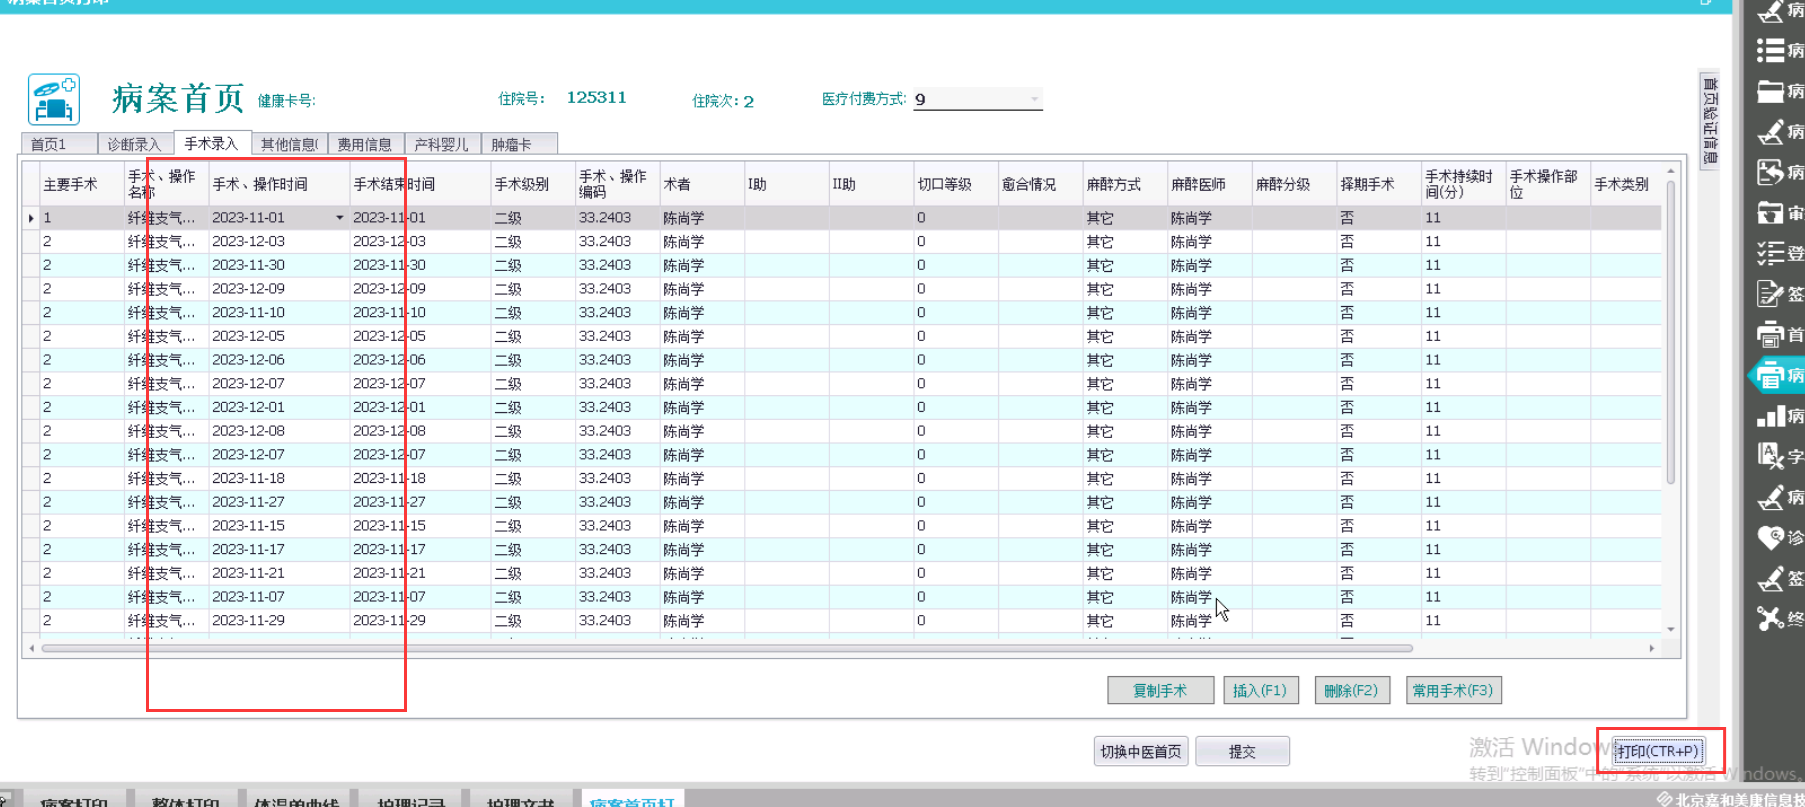The image size is (1805, 807).
Task: Click the horizontal scrollbar left arrow
Action: click(x=32, y=648)
